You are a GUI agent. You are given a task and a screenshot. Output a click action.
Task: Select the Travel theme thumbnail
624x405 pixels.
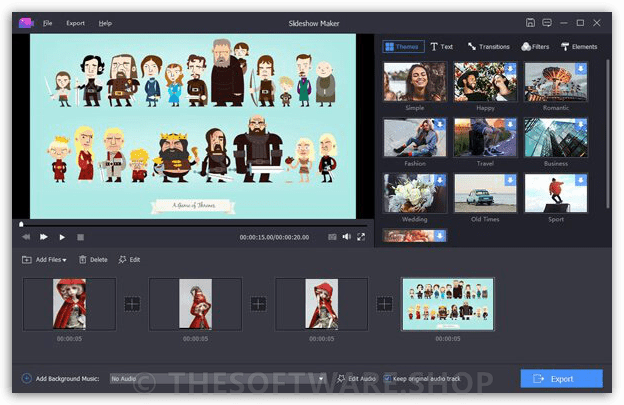485,137
